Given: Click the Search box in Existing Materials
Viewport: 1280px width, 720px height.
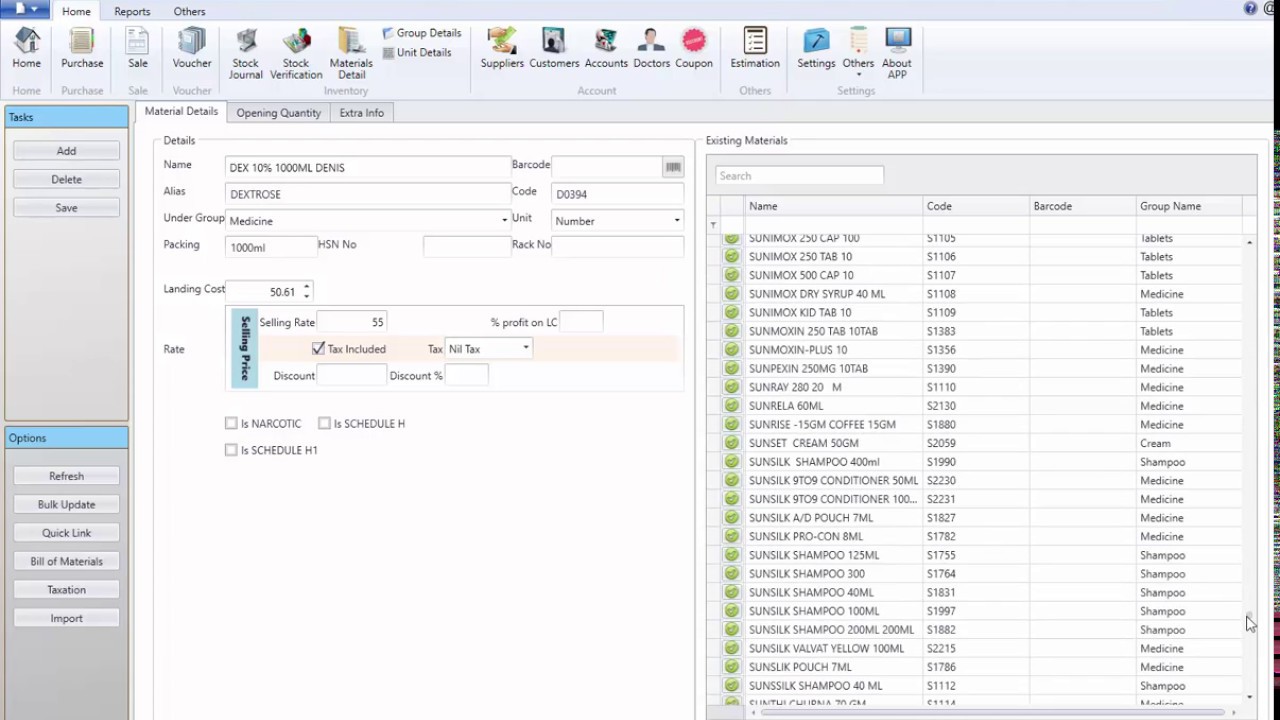Looking at the screenshot, I should (799, 176).
